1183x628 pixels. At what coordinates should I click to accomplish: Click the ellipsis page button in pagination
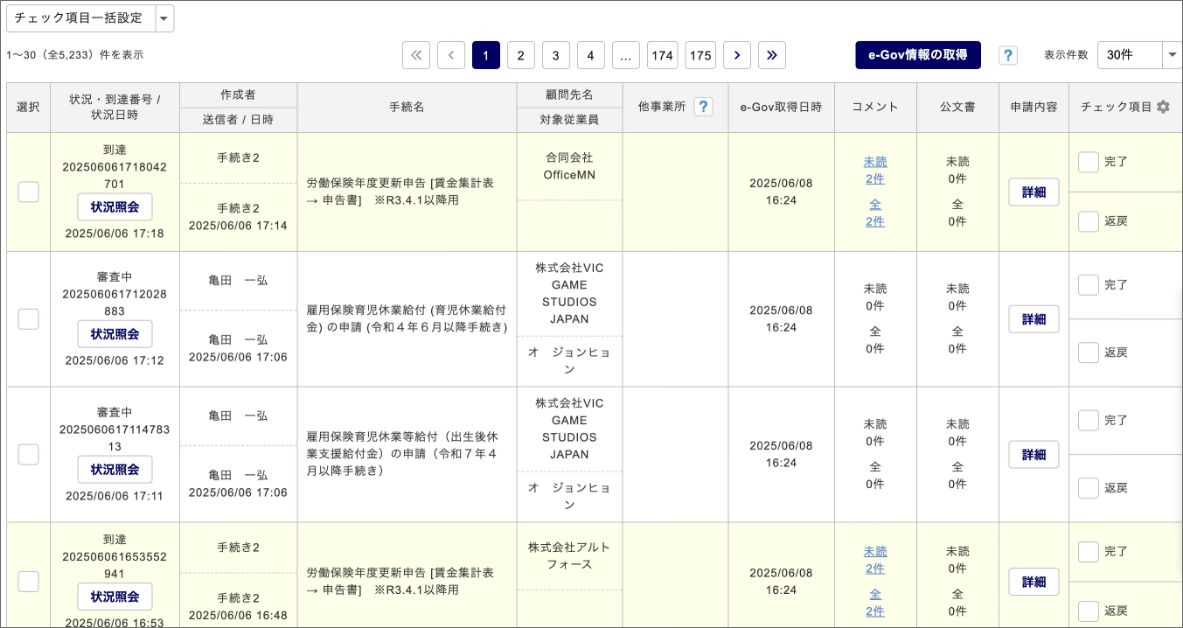(x=626, y=56)
